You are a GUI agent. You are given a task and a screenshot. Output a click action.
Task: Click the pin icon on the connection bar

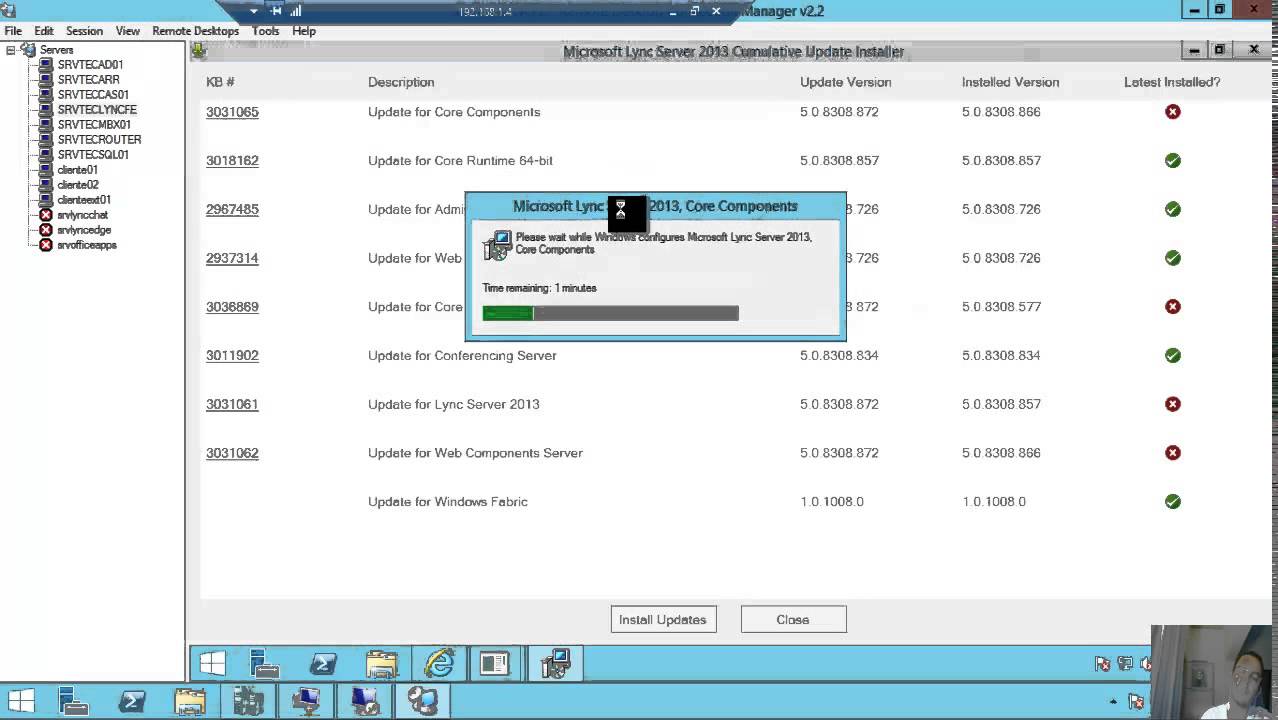point(275,11)
